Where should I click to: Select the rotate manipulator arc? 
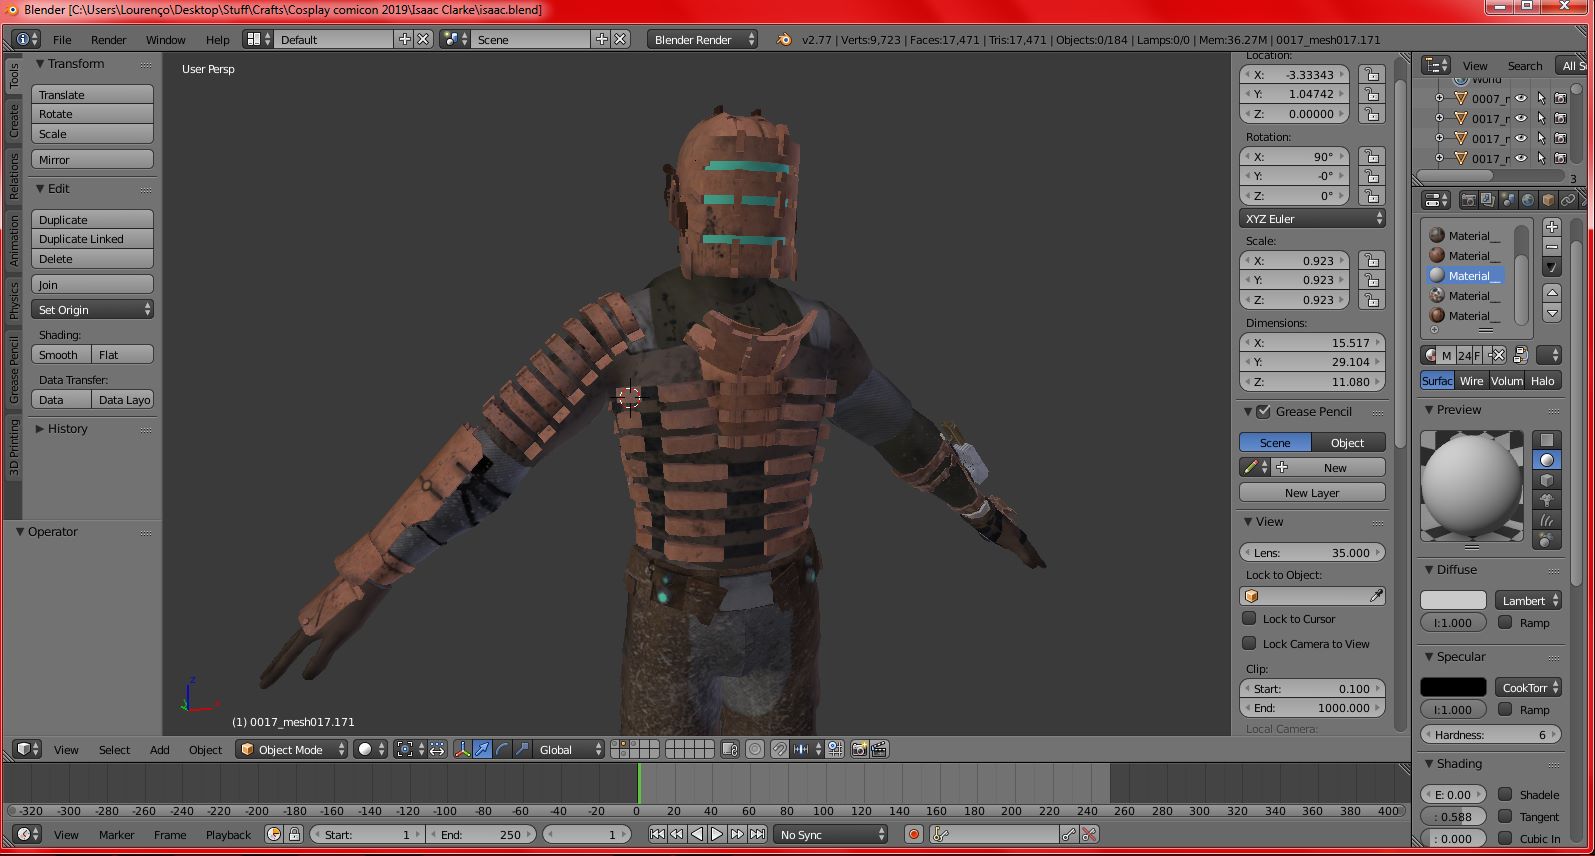(502, 749)
